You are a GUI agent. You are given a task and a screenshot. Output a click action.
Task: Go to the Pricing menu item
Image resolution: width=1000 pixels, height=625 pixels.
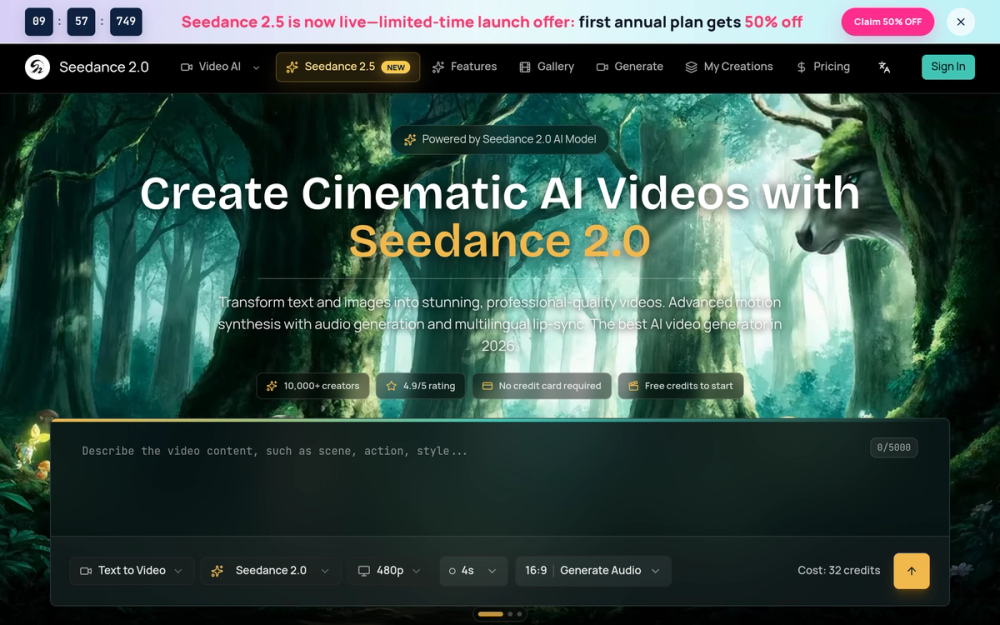(823, 67)
